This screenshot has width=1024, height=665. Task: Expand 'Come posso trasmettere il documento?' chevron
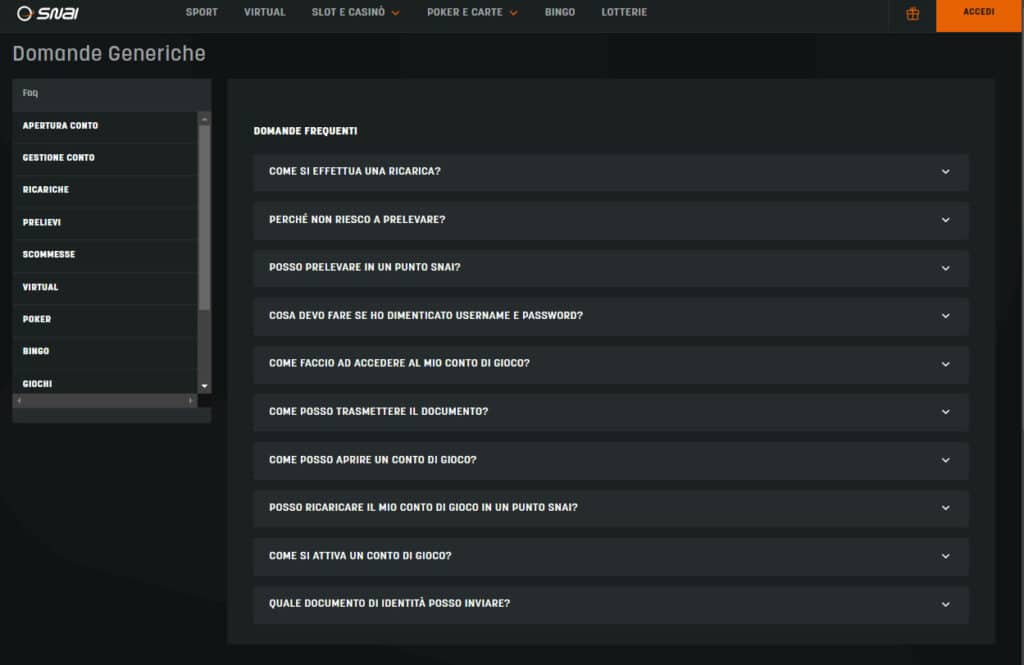pos(945,412)
